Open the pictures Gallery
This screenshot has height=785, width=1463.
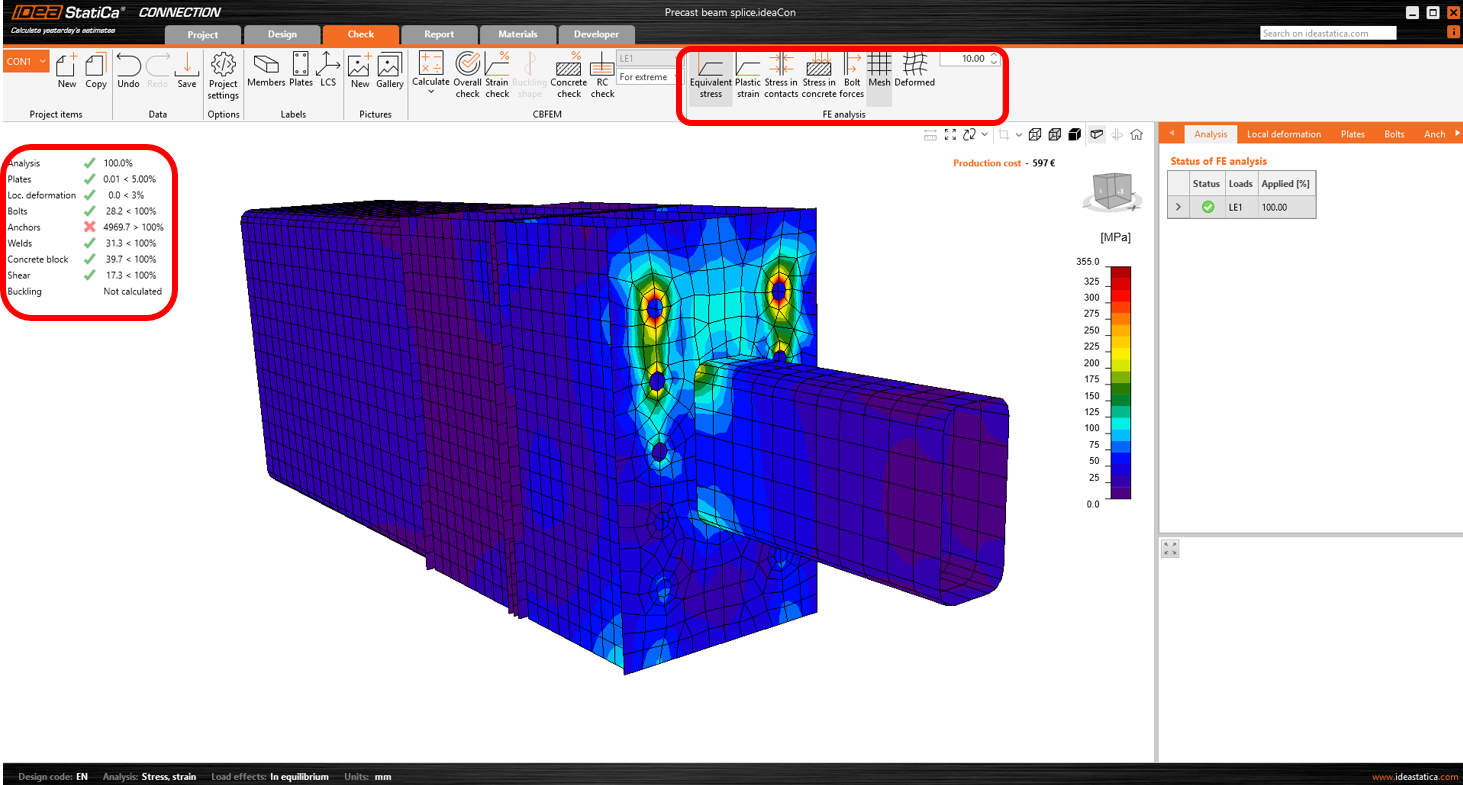coord(389,71)
